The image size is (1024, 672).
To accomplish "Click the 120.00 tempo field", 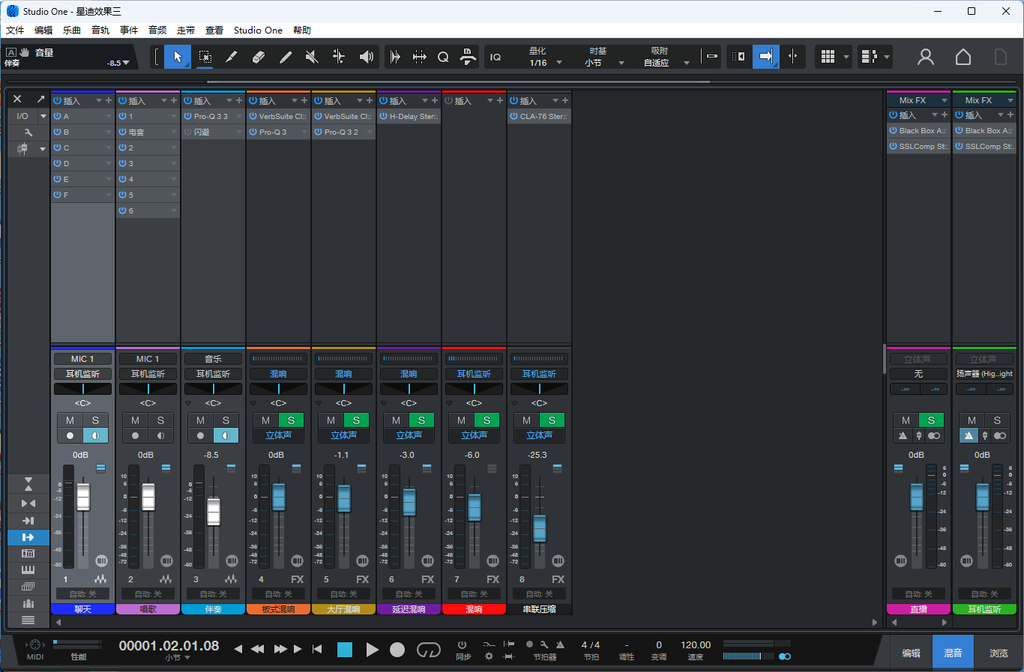I will pyautogui.click(x=696, y=645).
